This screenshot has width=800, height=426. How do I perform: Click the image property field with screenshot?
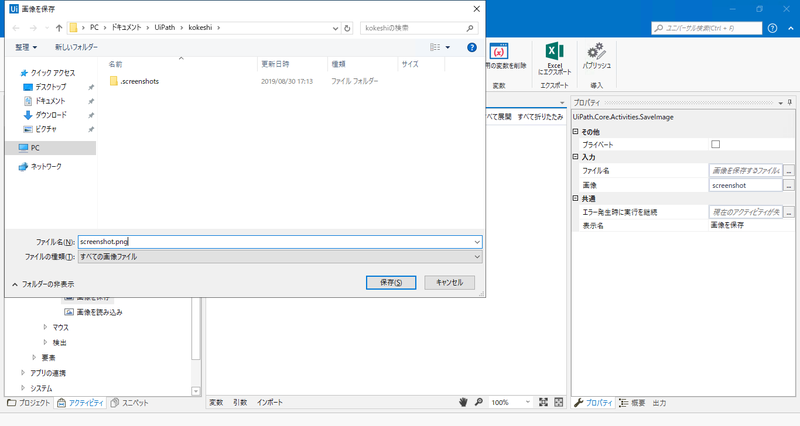point(745,186)
